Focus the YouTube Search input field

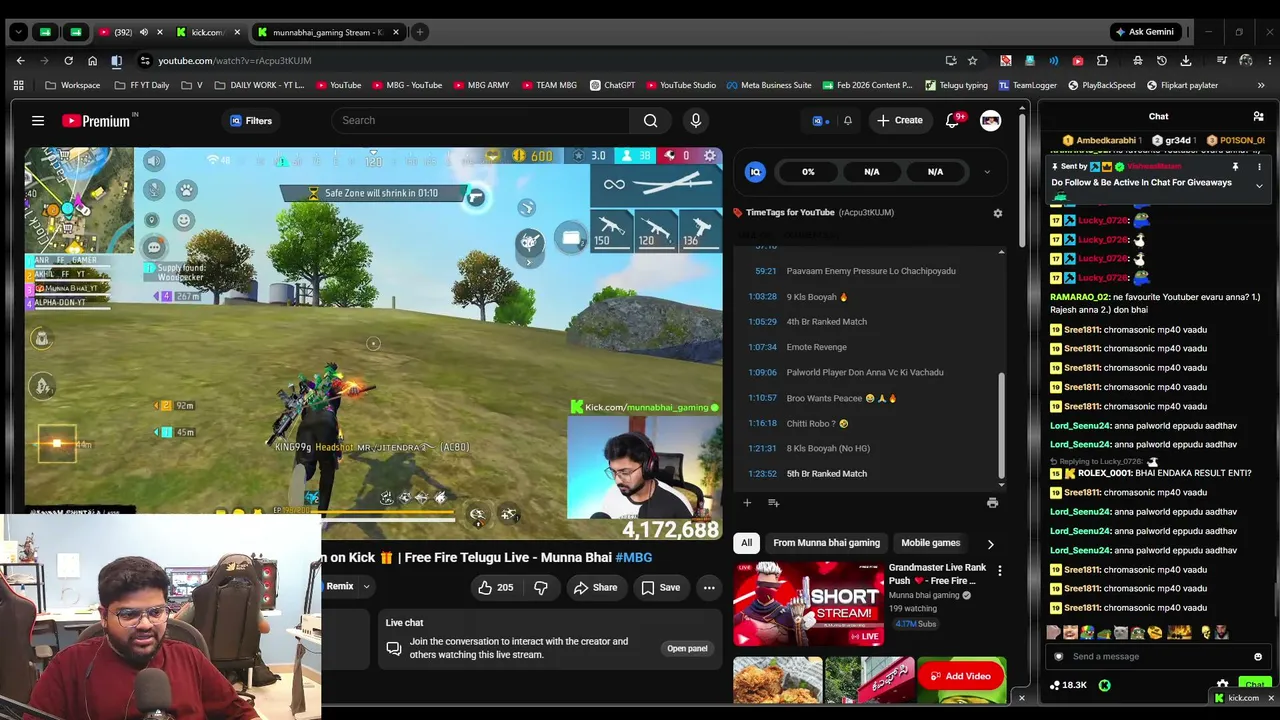pos(481,121)
